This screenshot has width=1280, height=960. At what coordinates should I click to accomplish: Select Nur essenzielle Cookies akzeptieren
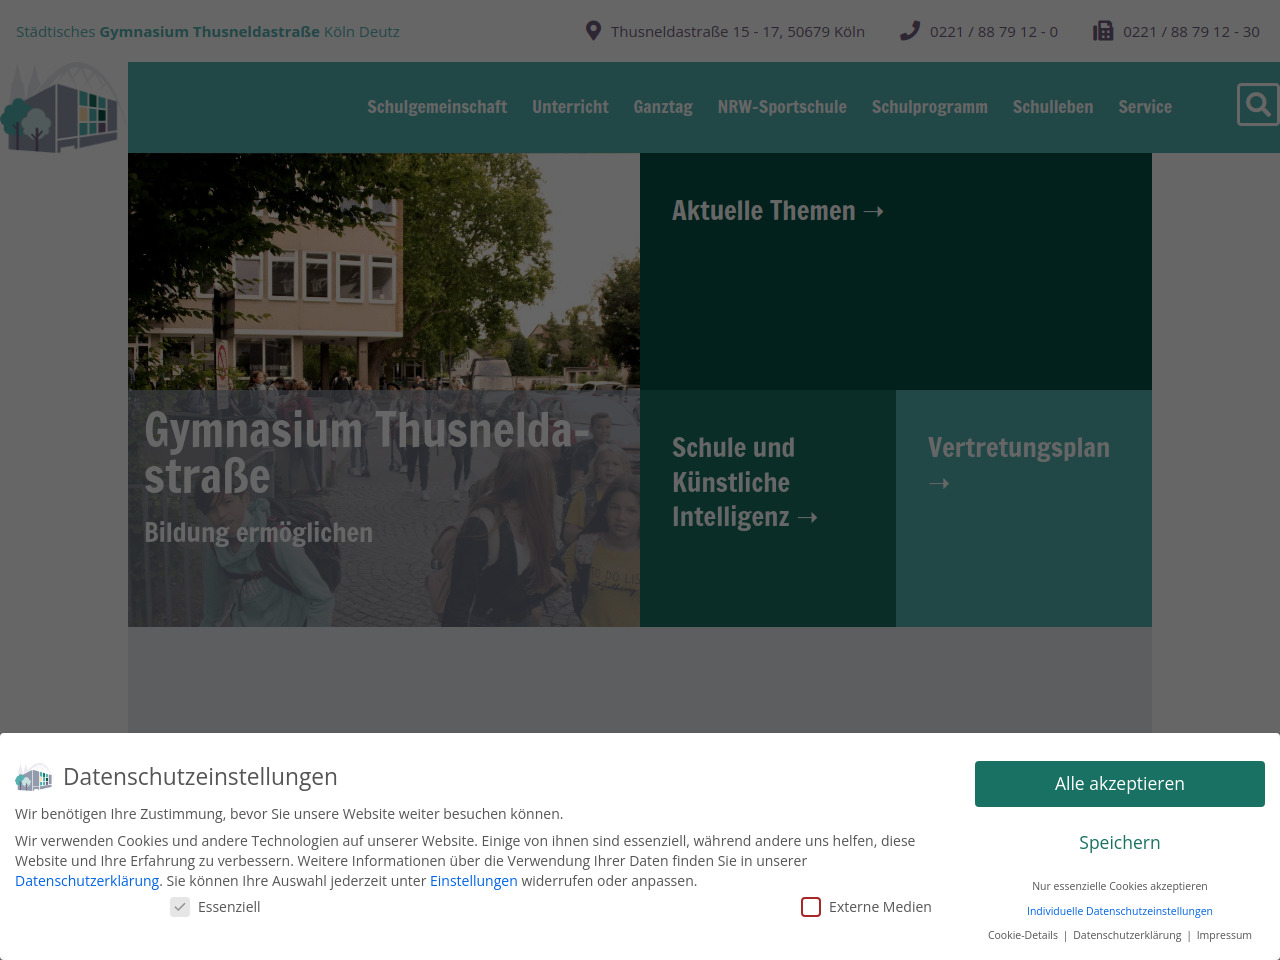1119,886
